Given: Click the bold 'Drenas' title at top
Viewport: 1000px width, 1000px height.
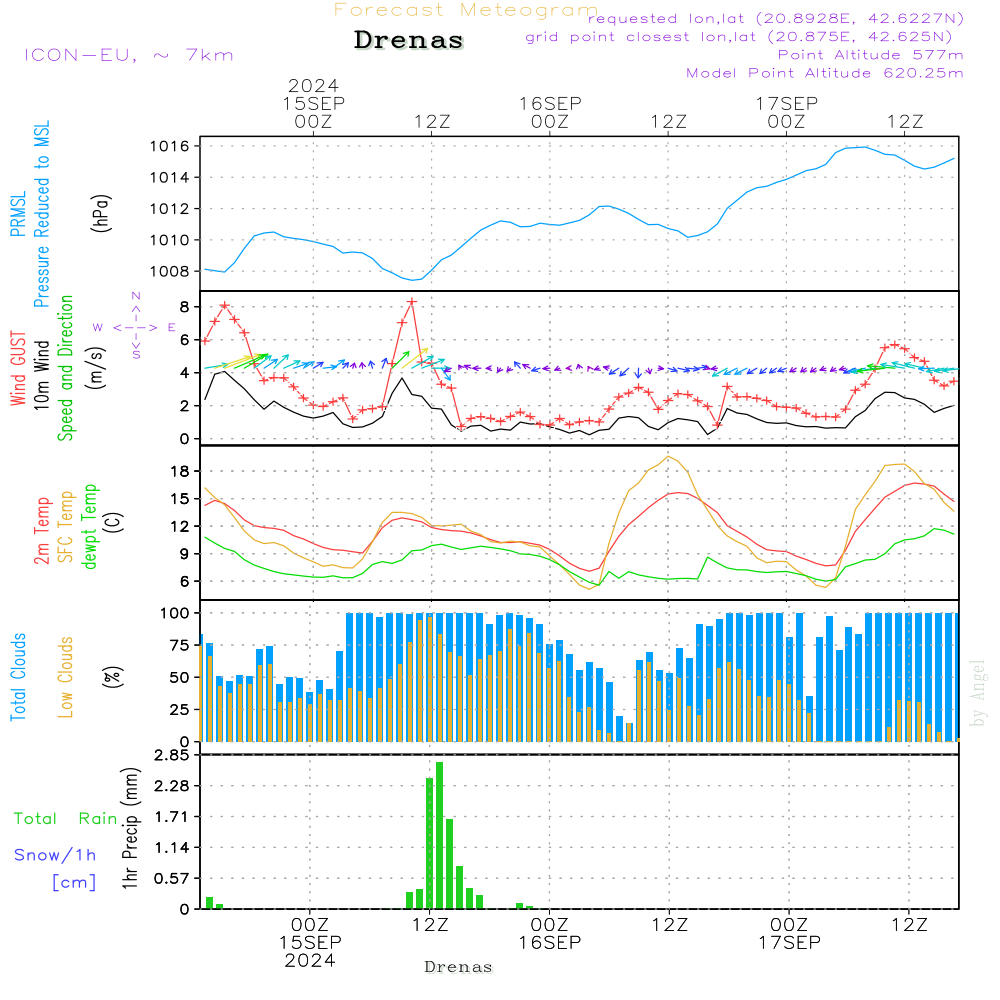Looking at the screenshot, I should [408, 40].
